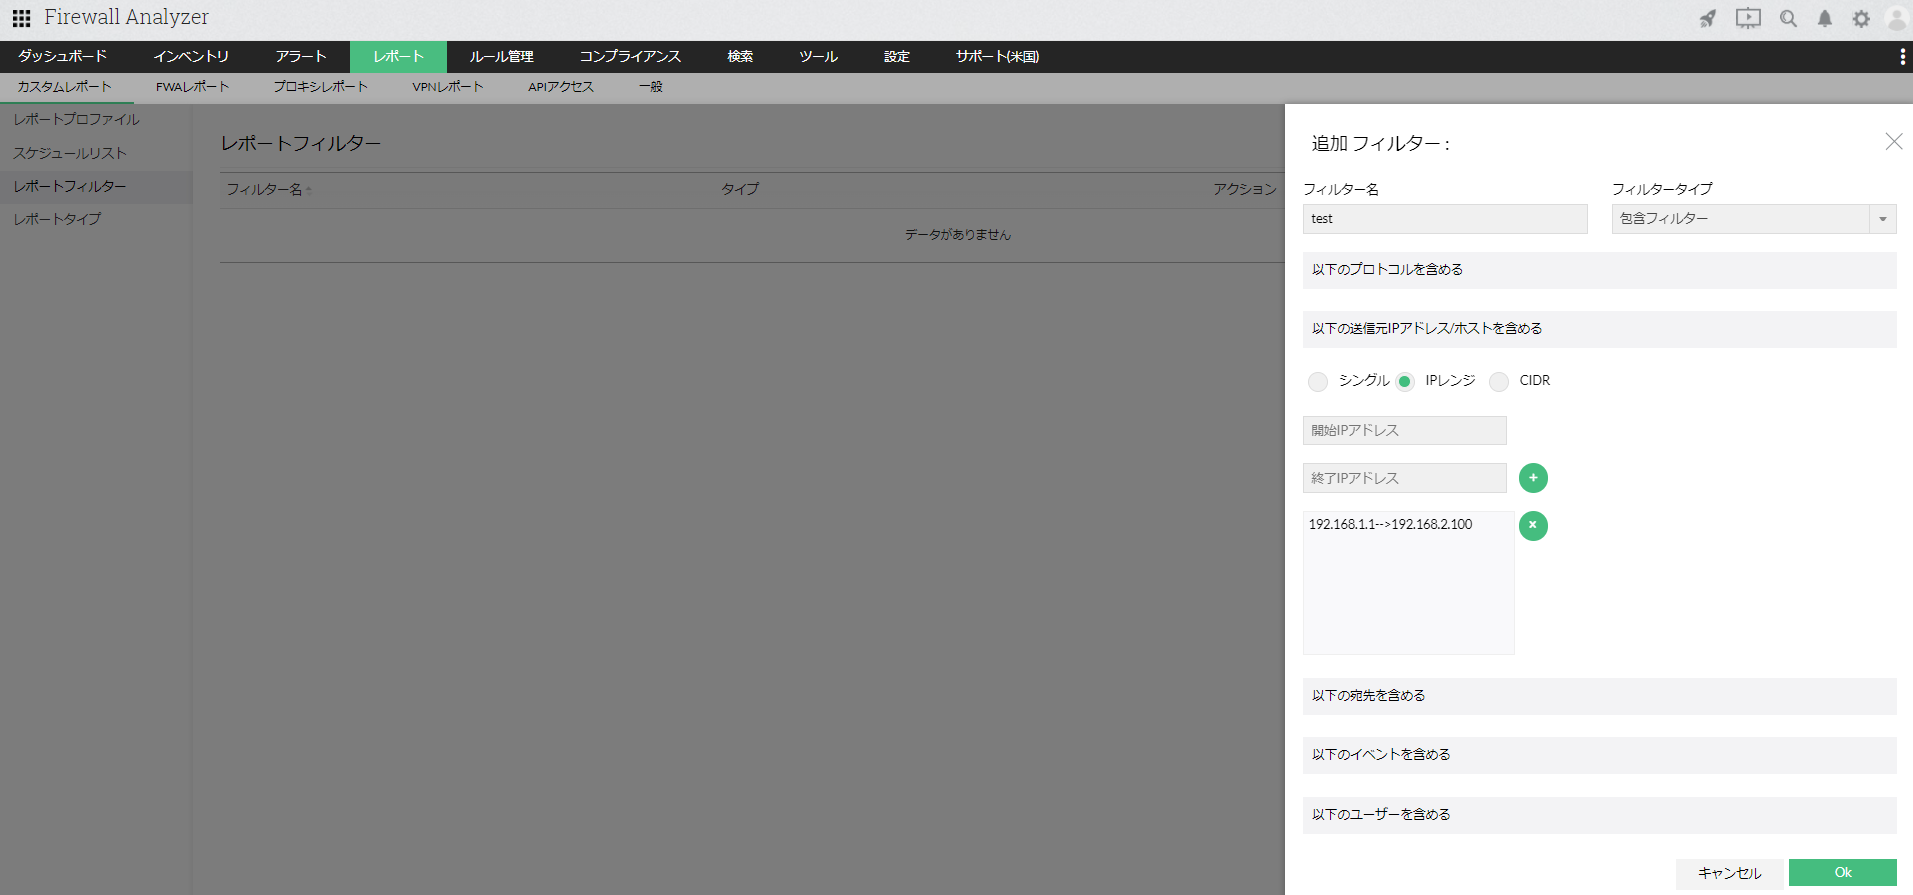Open the 設定 menu
Image resolution: width=1913 pixels, height=895 pixels.
pos(897,57)
